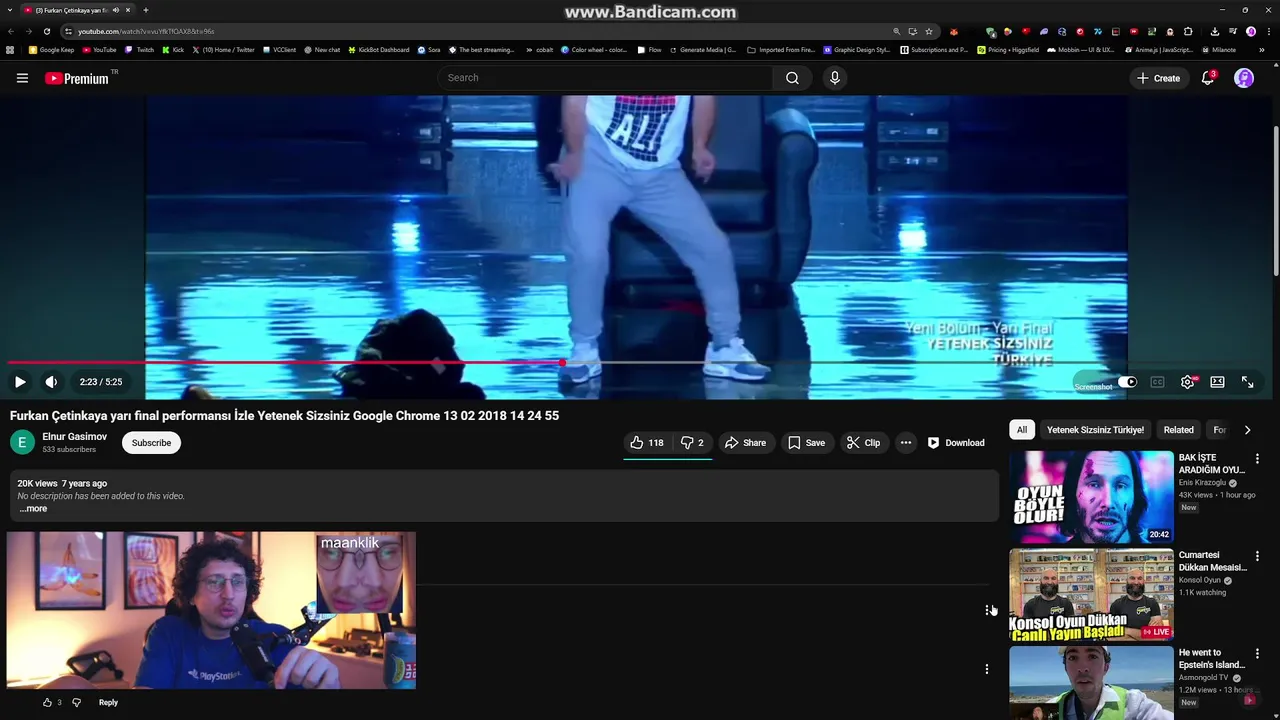Open options menu for Epstein's Island video
Viewport: 1280px width, 720px height.
pyautogui.click(x=1257, y=654)
